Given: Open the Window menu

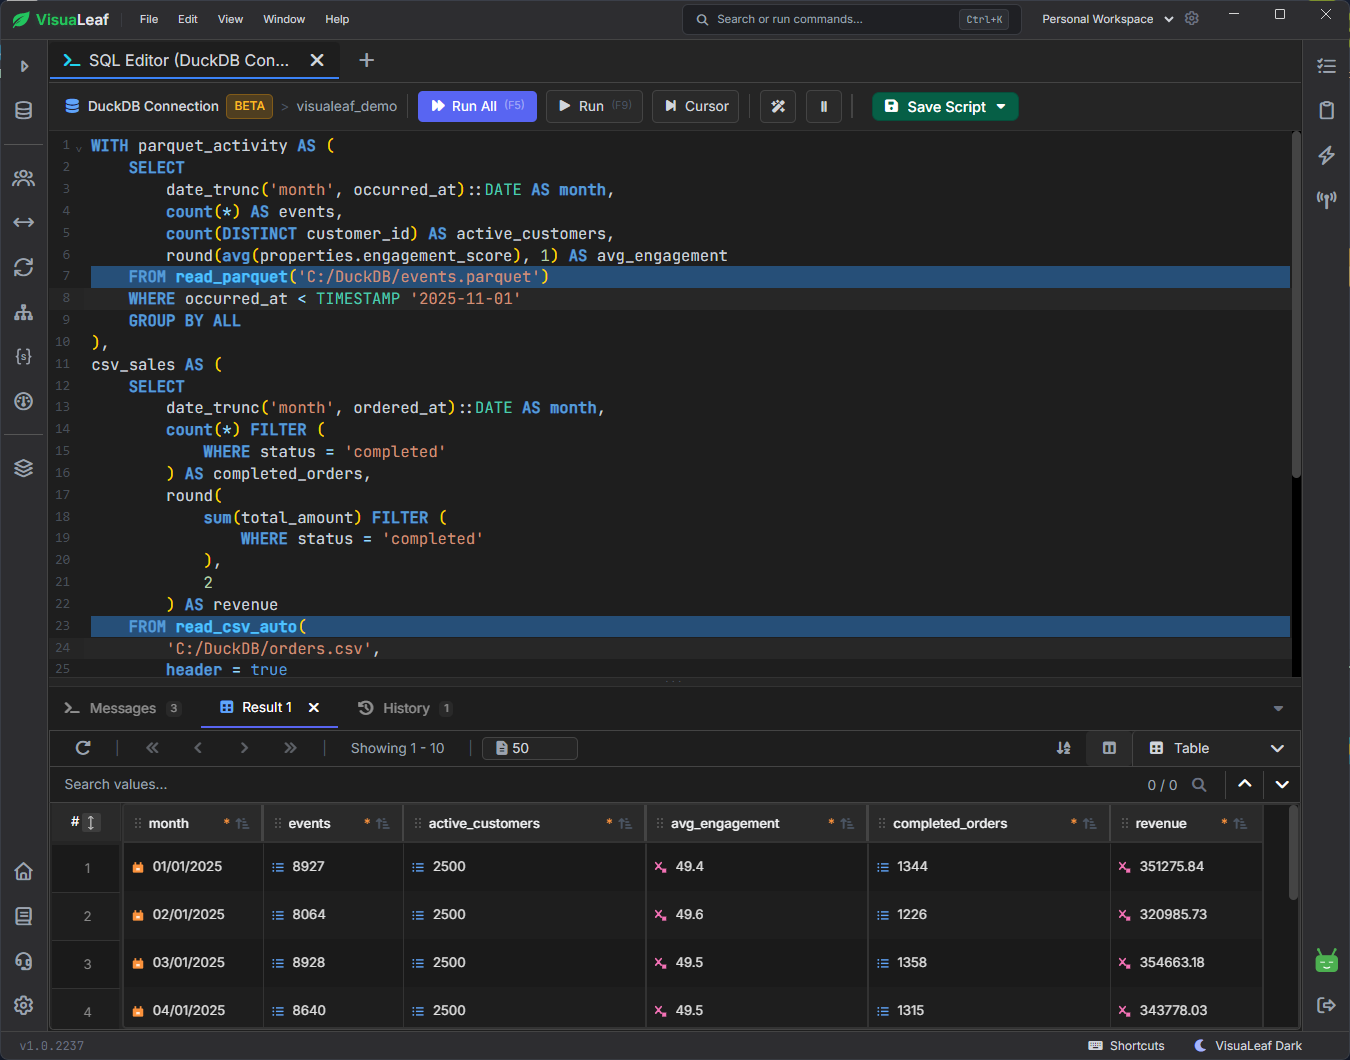Looking at the screenshot, I should coord(284,19).
